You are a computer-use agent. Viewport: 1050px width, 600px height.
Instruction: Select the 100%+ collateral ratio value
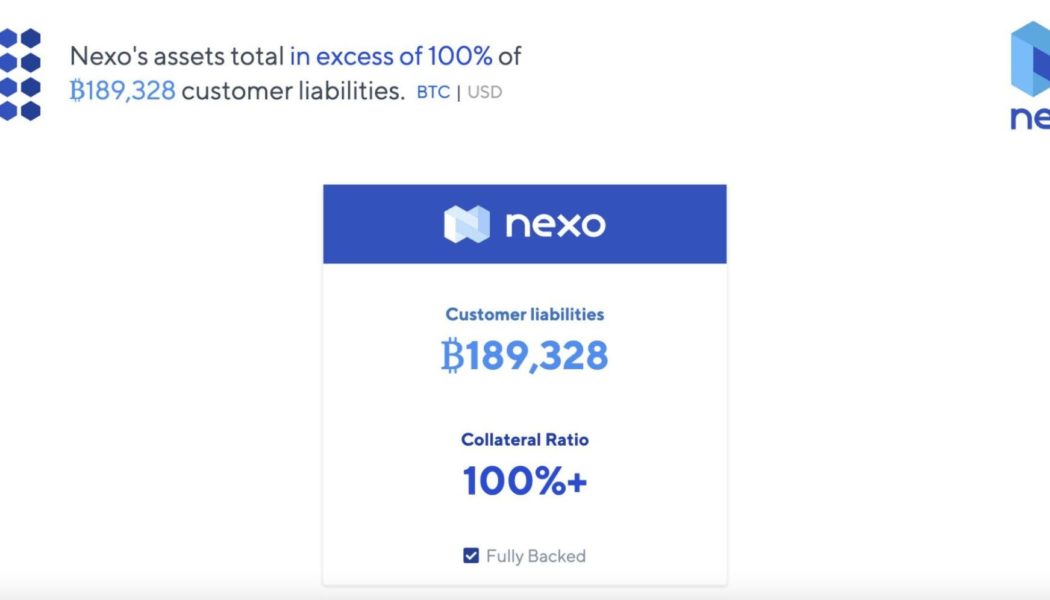pyautogui.click(x=525, y=482)
